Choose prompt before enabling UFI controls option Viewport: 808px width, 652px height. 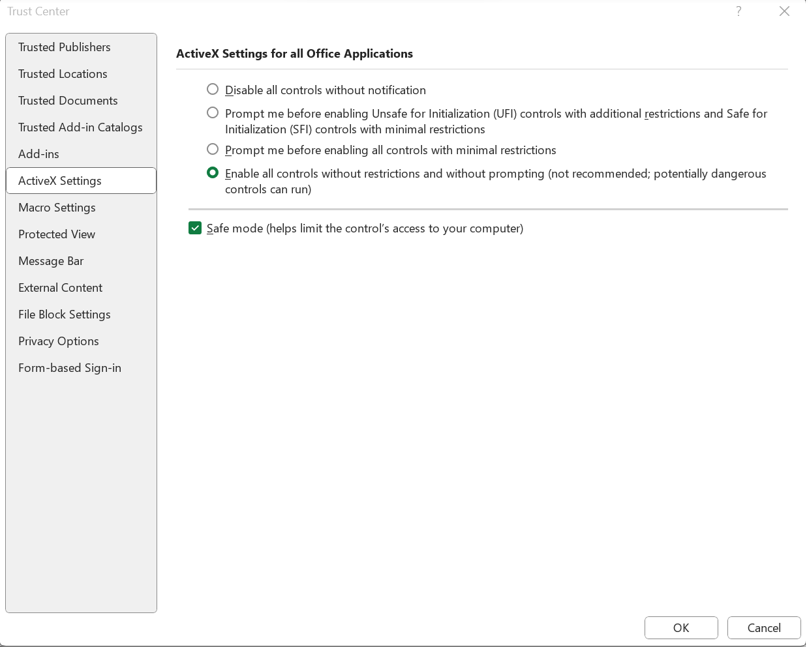(x=212, y=113)
